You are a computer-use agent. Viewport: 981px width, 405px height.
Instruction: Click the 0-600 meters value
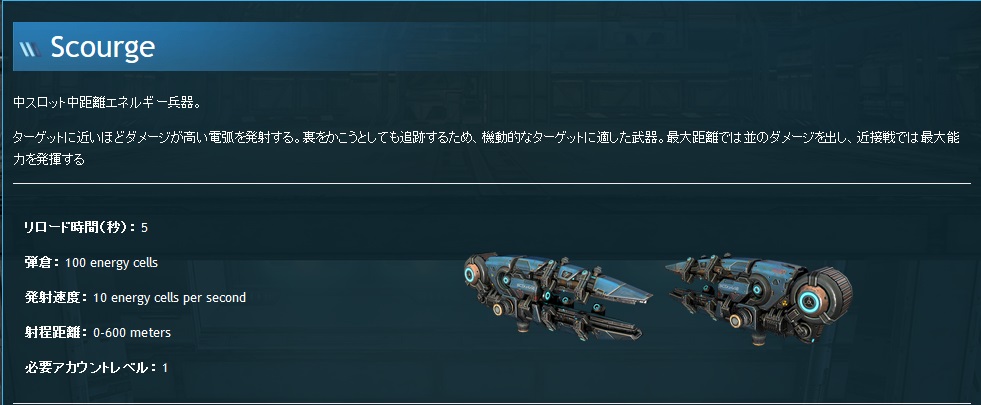point(131,332)
